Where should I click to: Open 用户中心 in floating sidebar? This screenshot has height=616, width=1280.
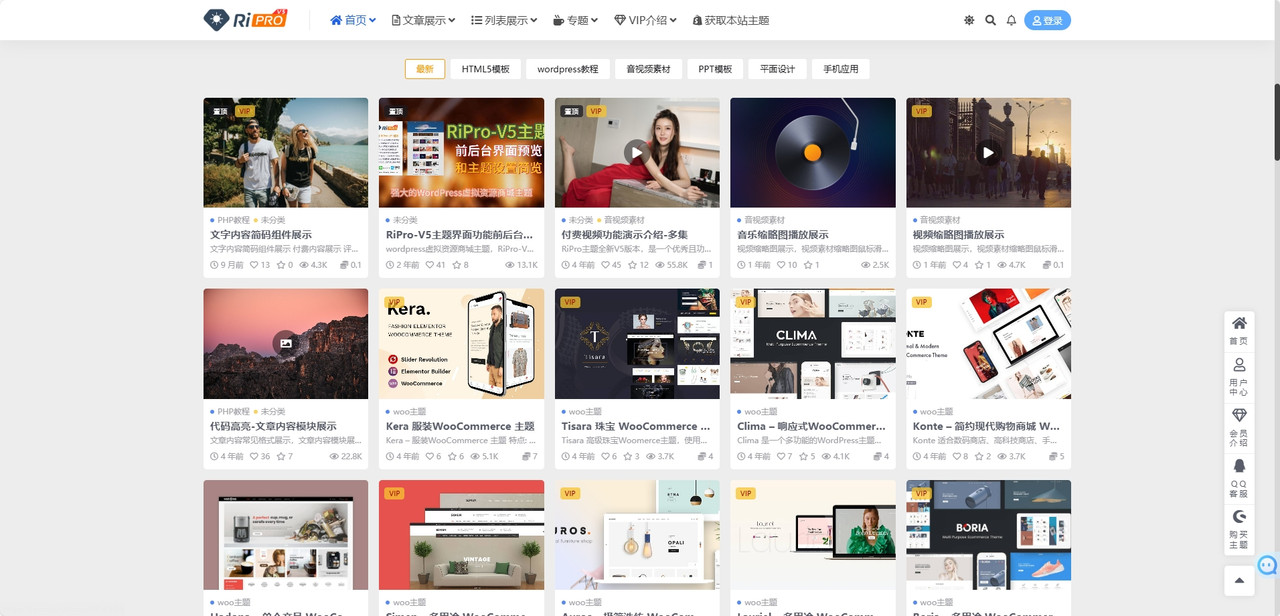coord(1239,376)
